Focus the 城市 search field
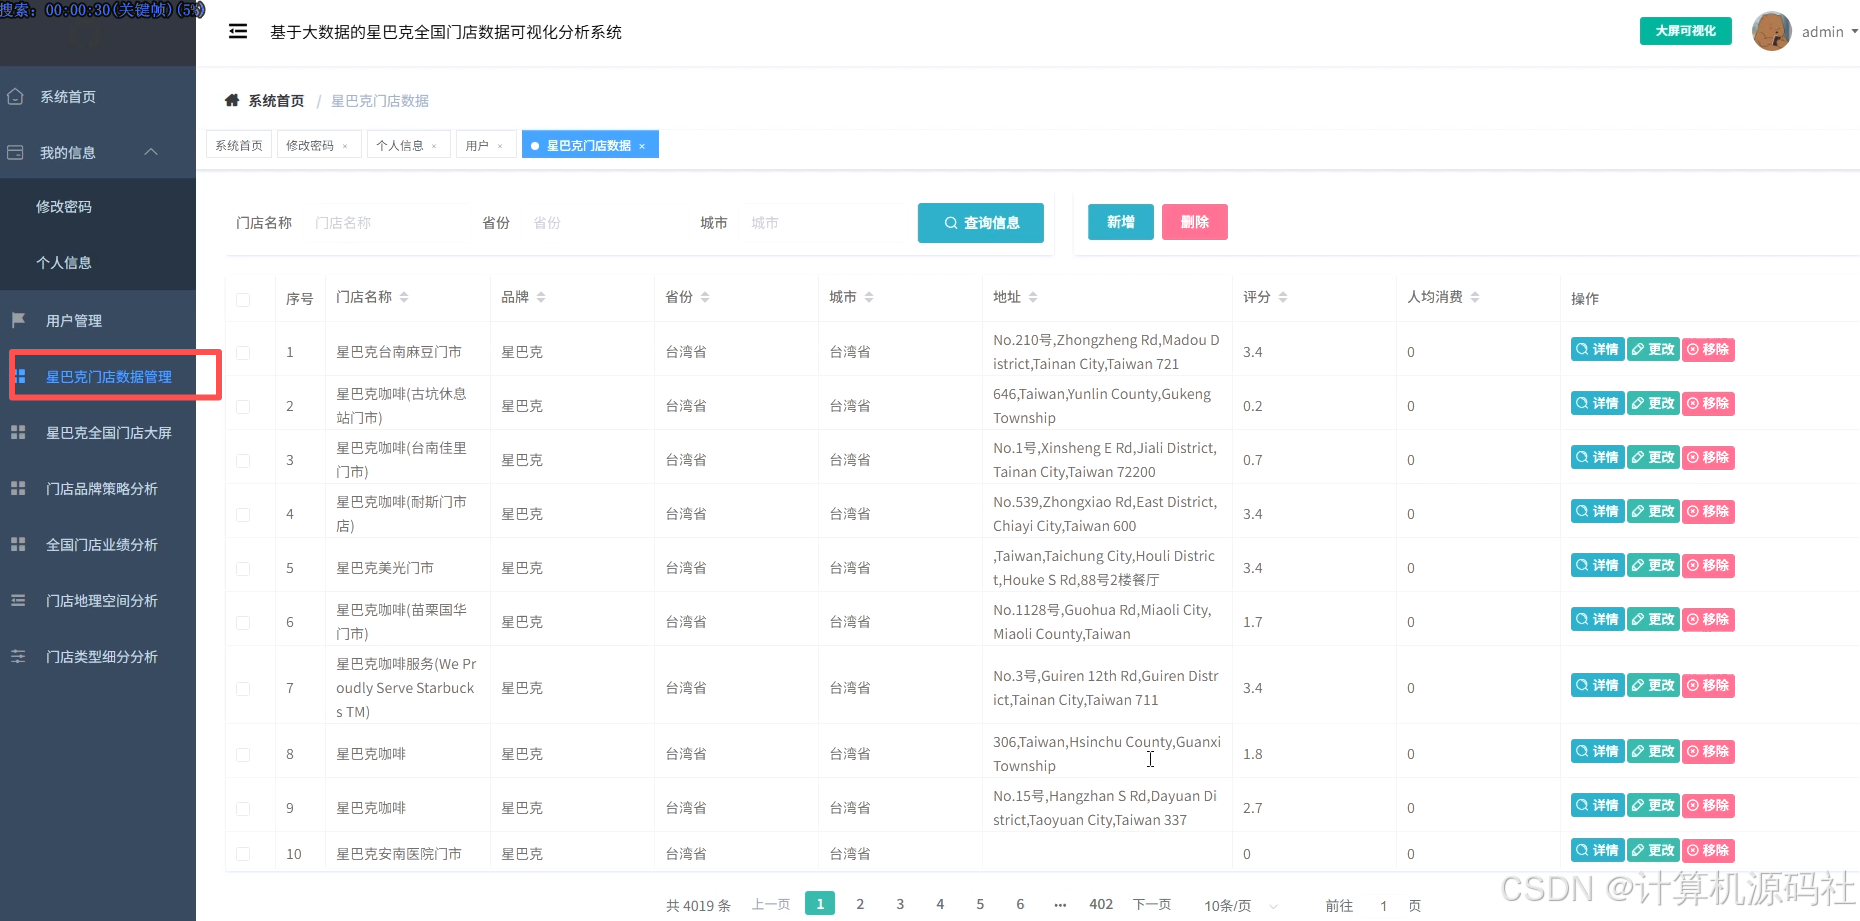1860x921 pixels. tap(822, 223)
